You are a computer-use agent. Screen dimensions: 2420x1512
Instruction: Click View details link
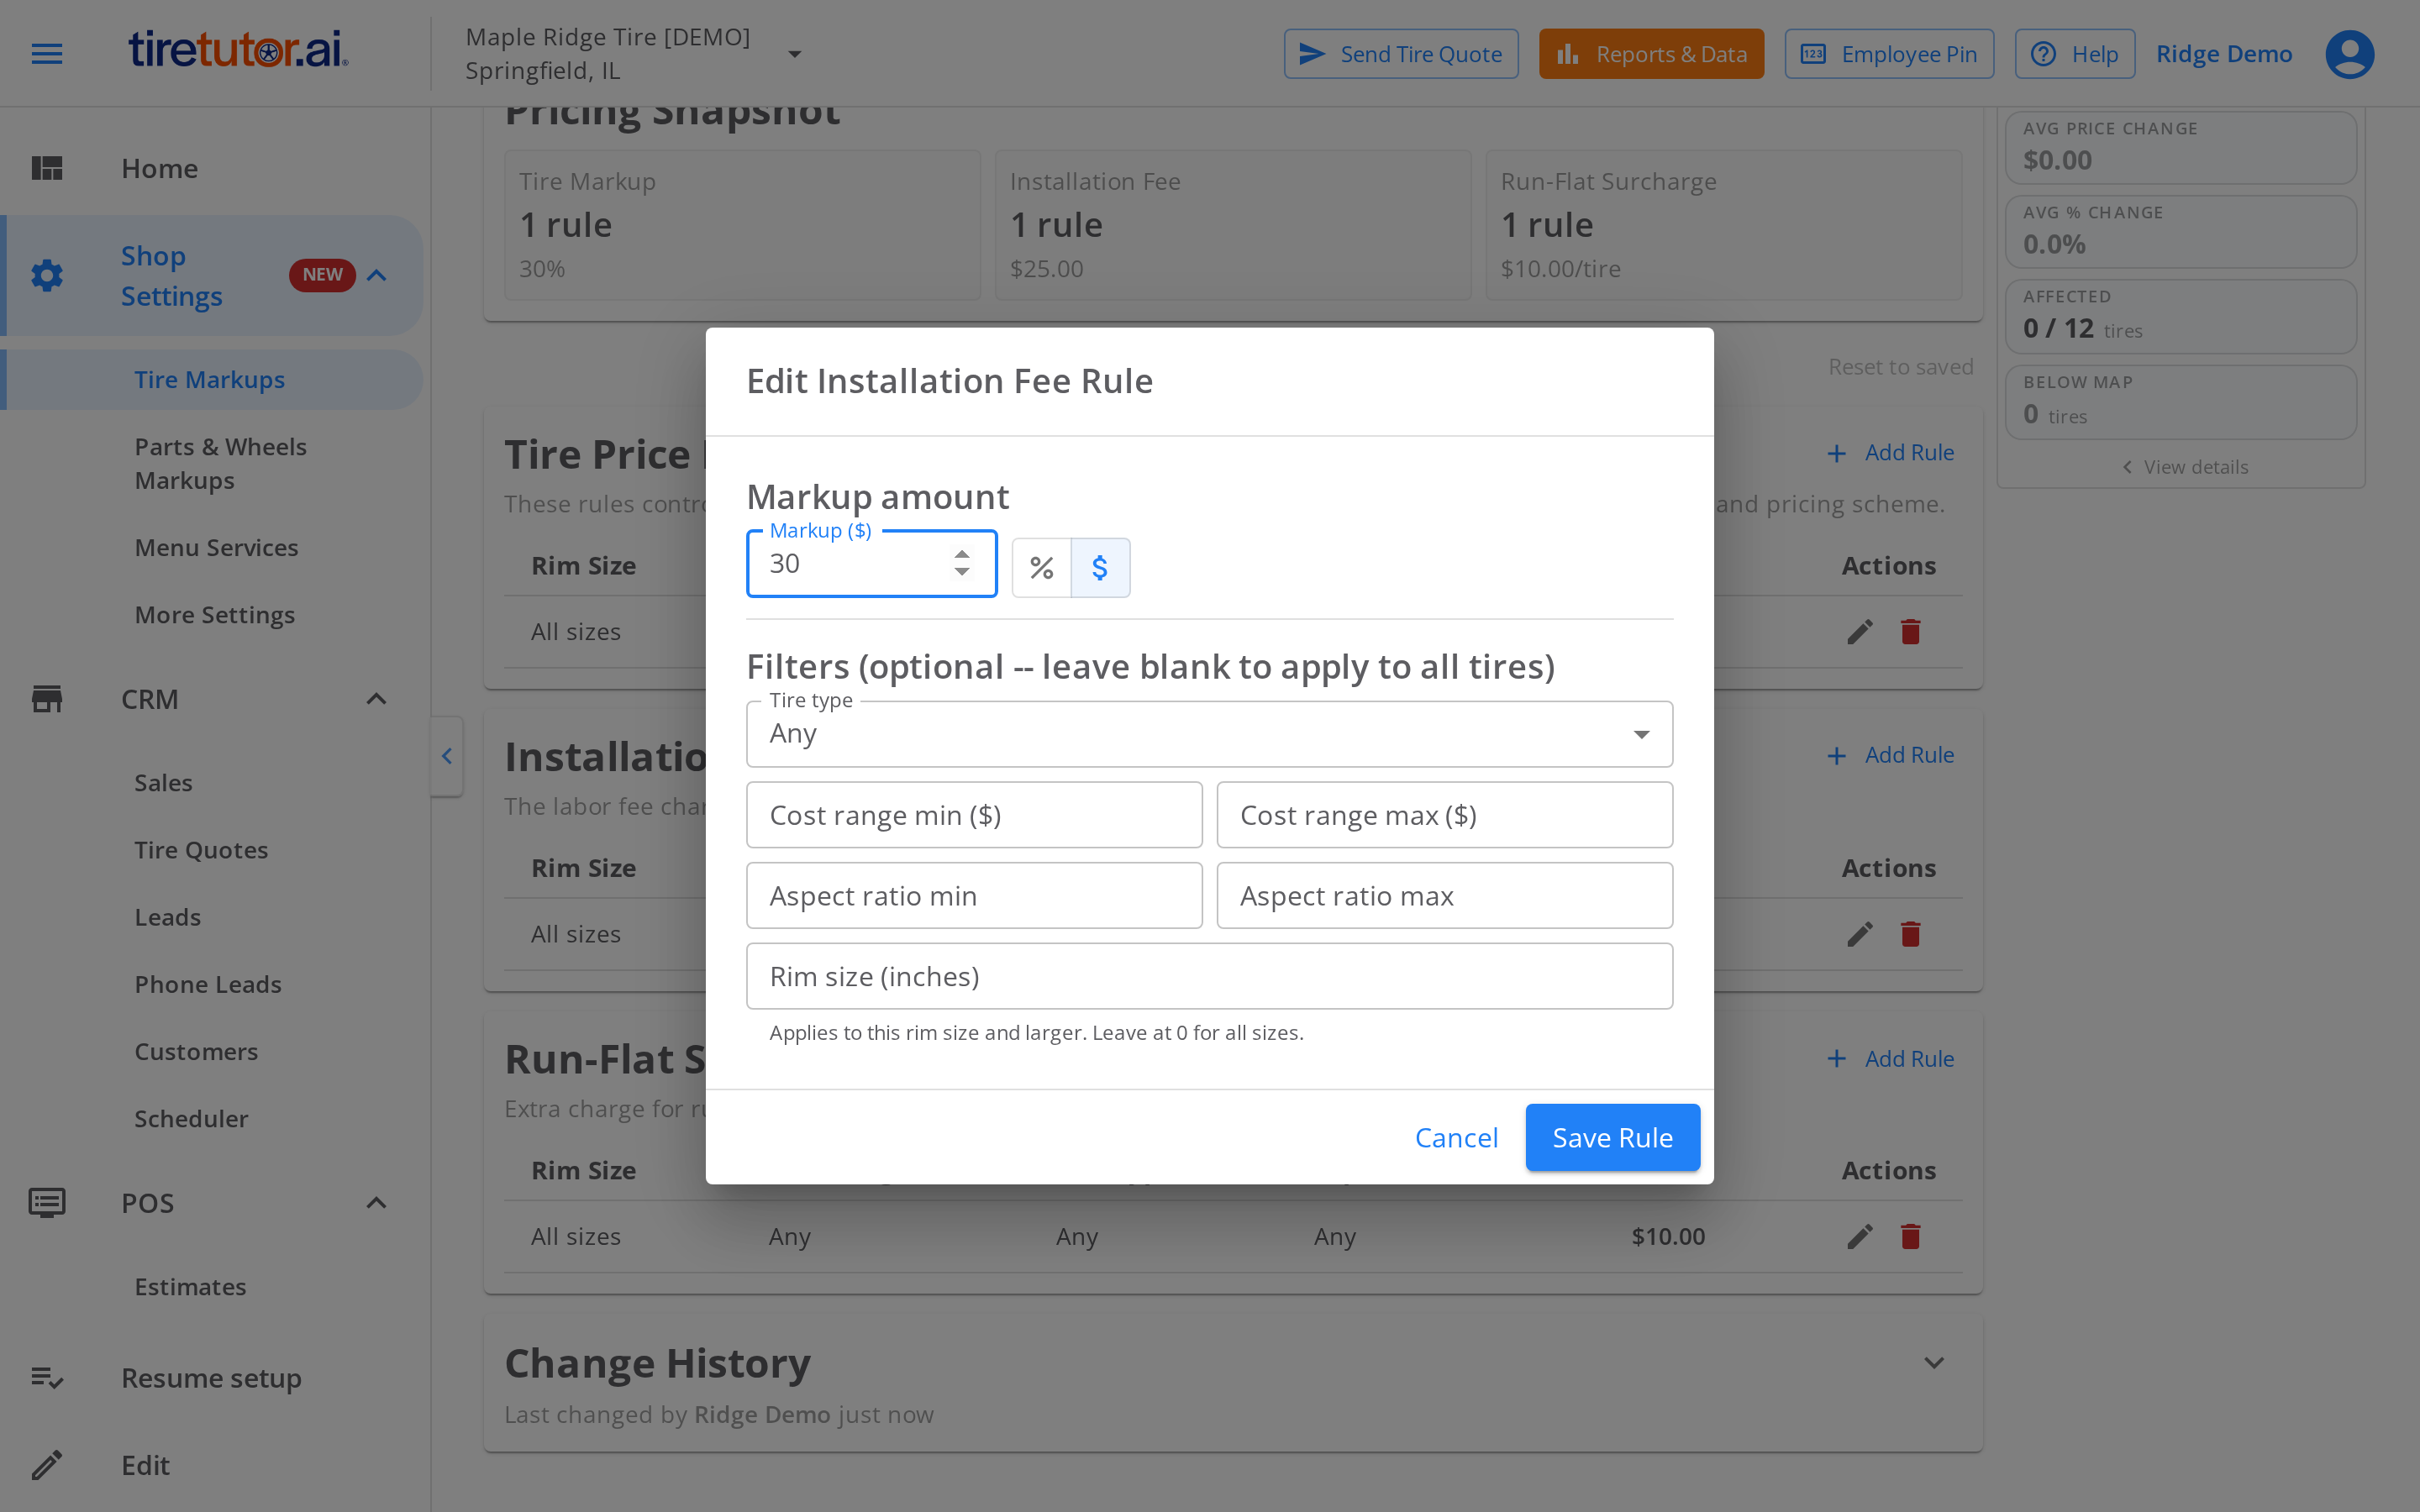click(2185, 467)
